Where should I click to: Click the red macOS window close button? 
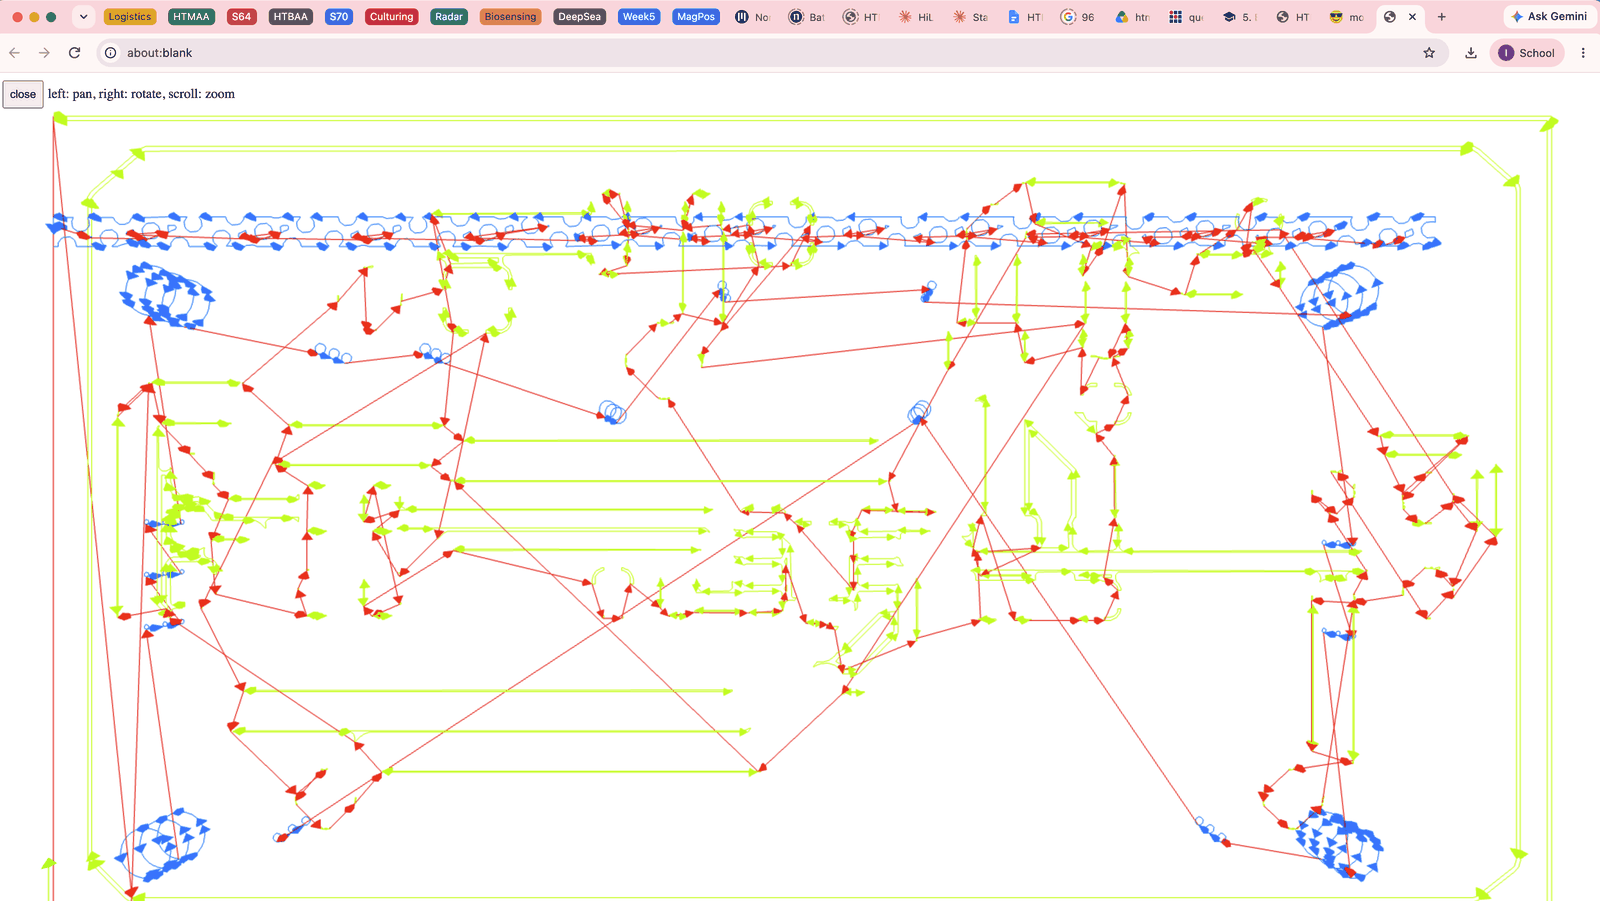(17, 17)
